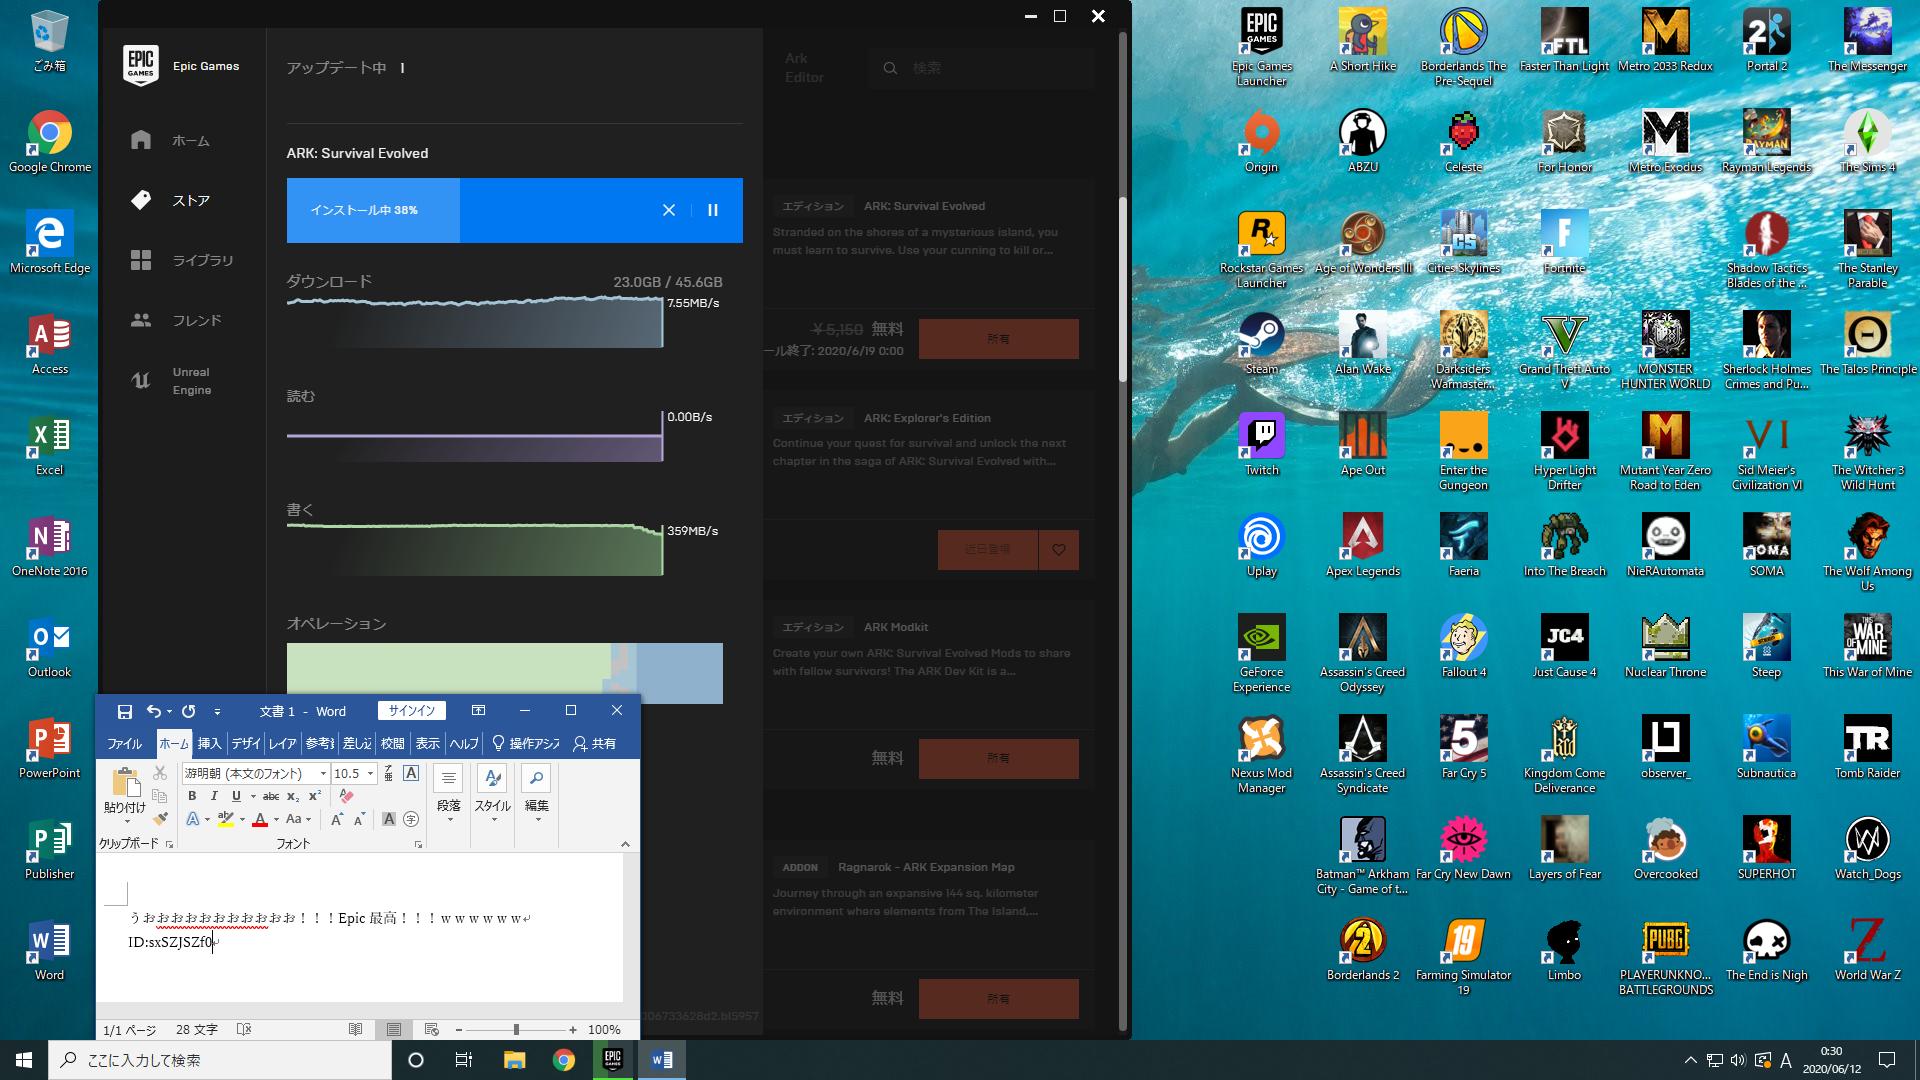Clear all formatting with the eraser icon
The height and width of the screenshot is (1080, 1920).
pos(346,796)
